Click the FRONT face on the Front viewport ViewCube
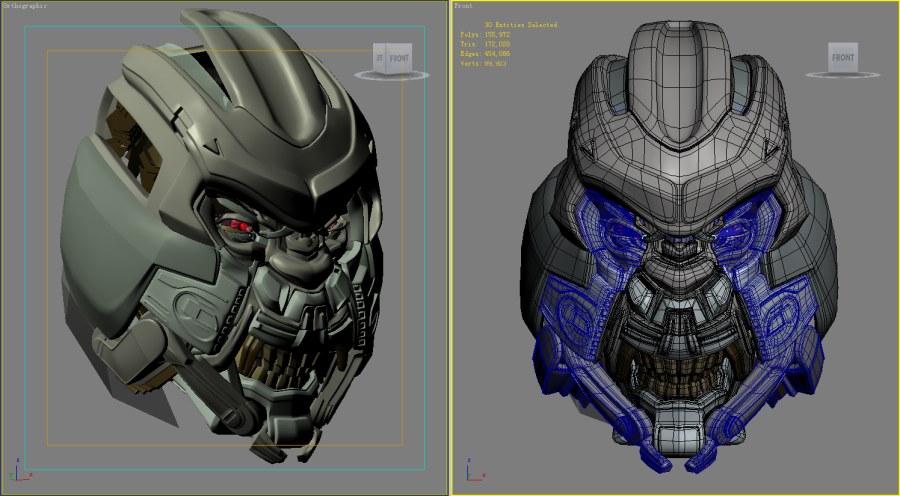 pyautogui.click(x=843, y=57)
